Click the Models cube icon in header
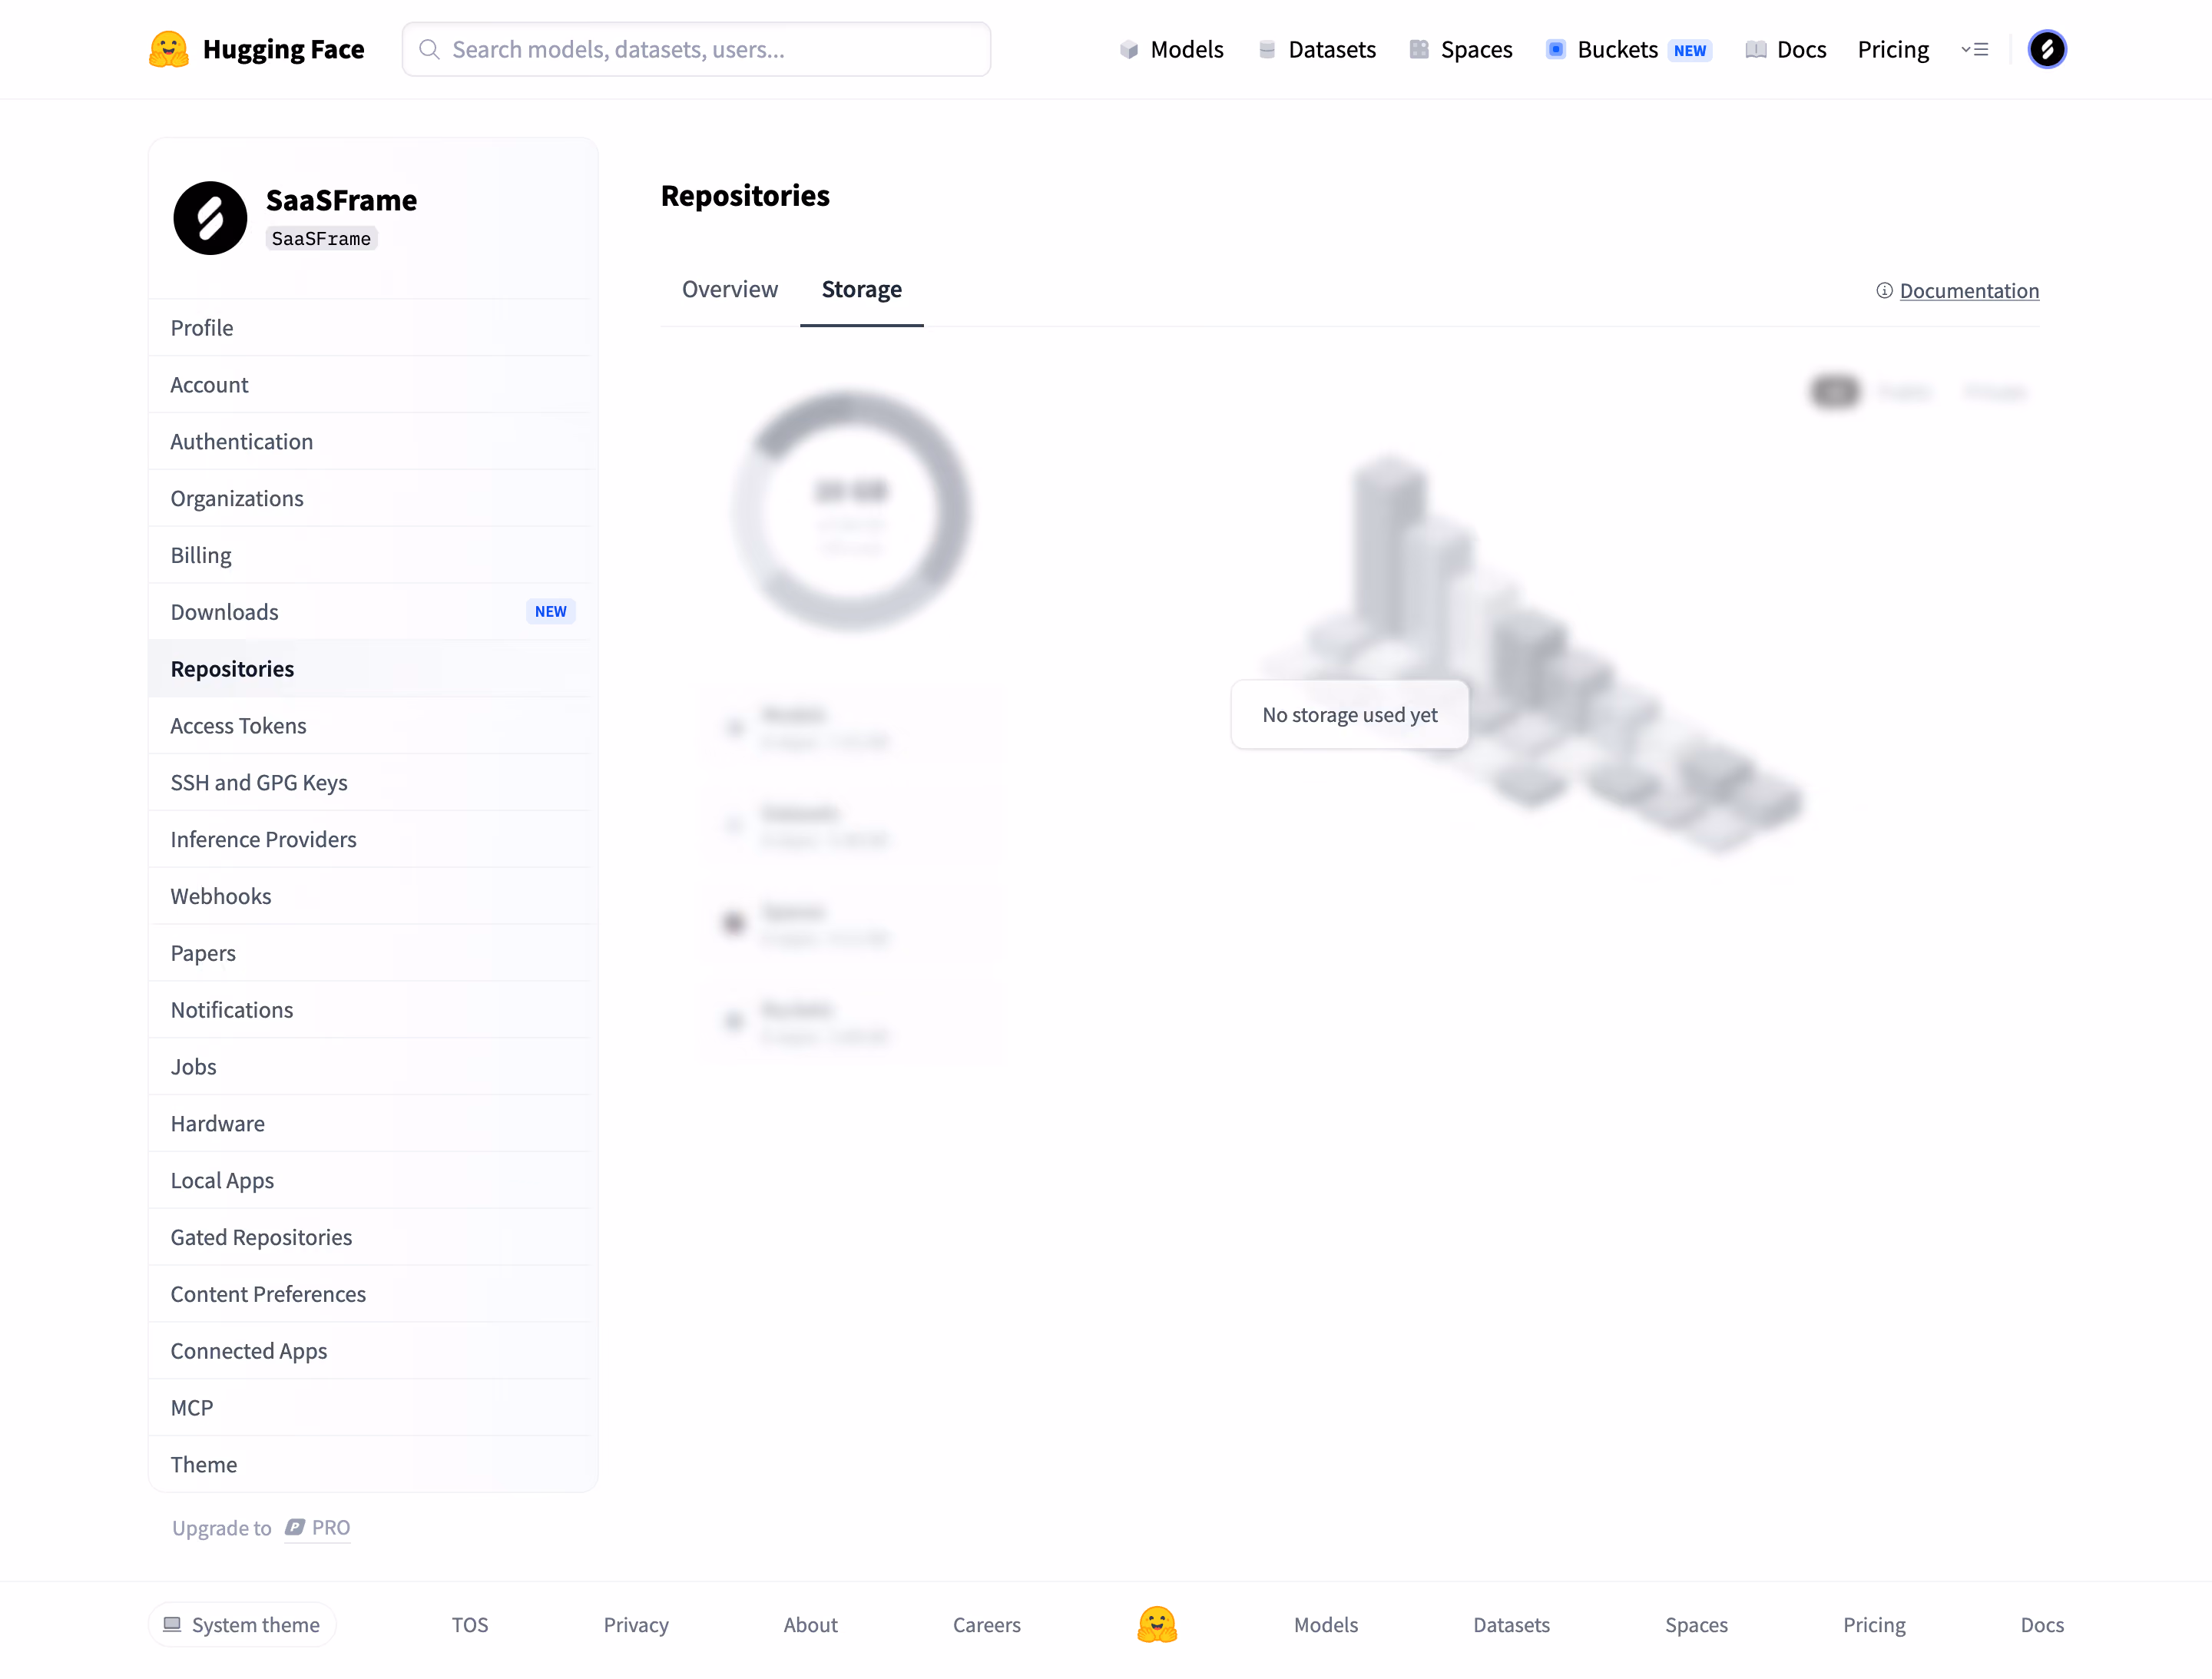Screen dimensions: 2212x1679 tap(1129, 49)
